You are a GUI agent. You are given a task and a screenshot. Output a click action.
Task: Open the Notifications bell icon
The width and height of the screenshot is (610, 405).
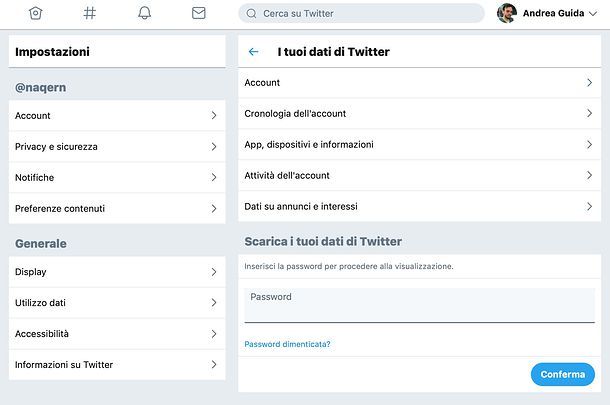(x=144, y=13)
